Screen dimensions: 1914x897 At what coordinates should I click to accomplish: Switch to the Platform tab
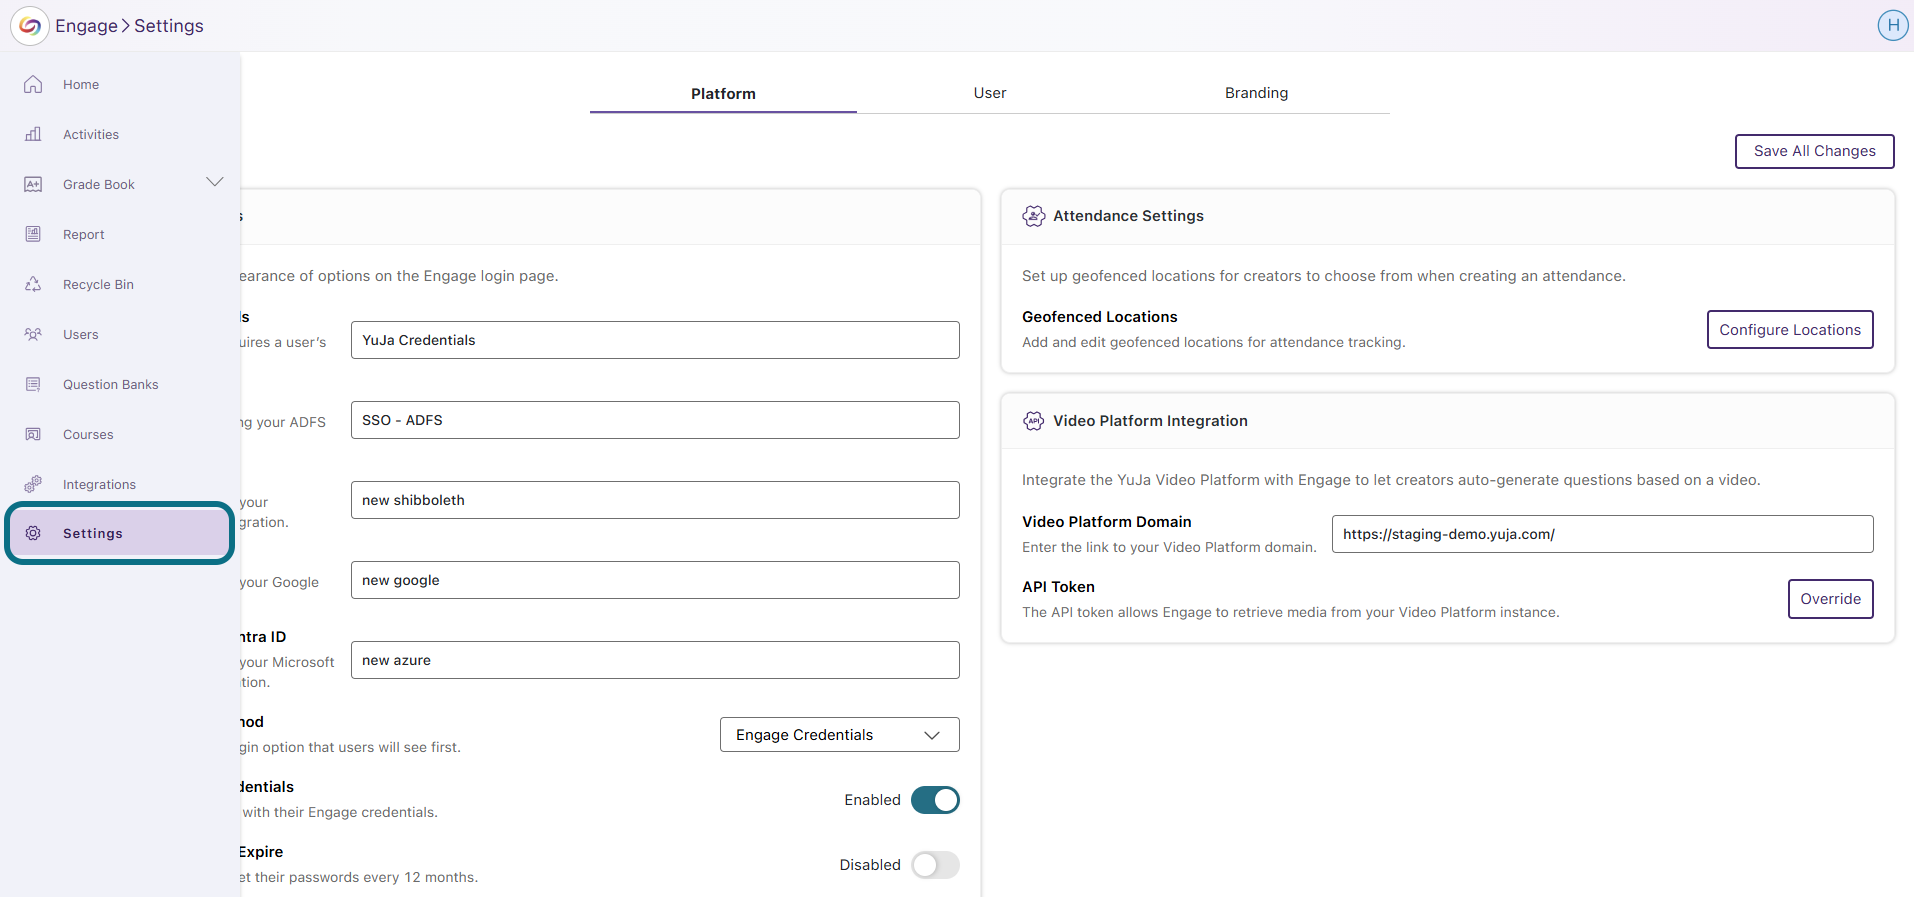tap(723, 93)
